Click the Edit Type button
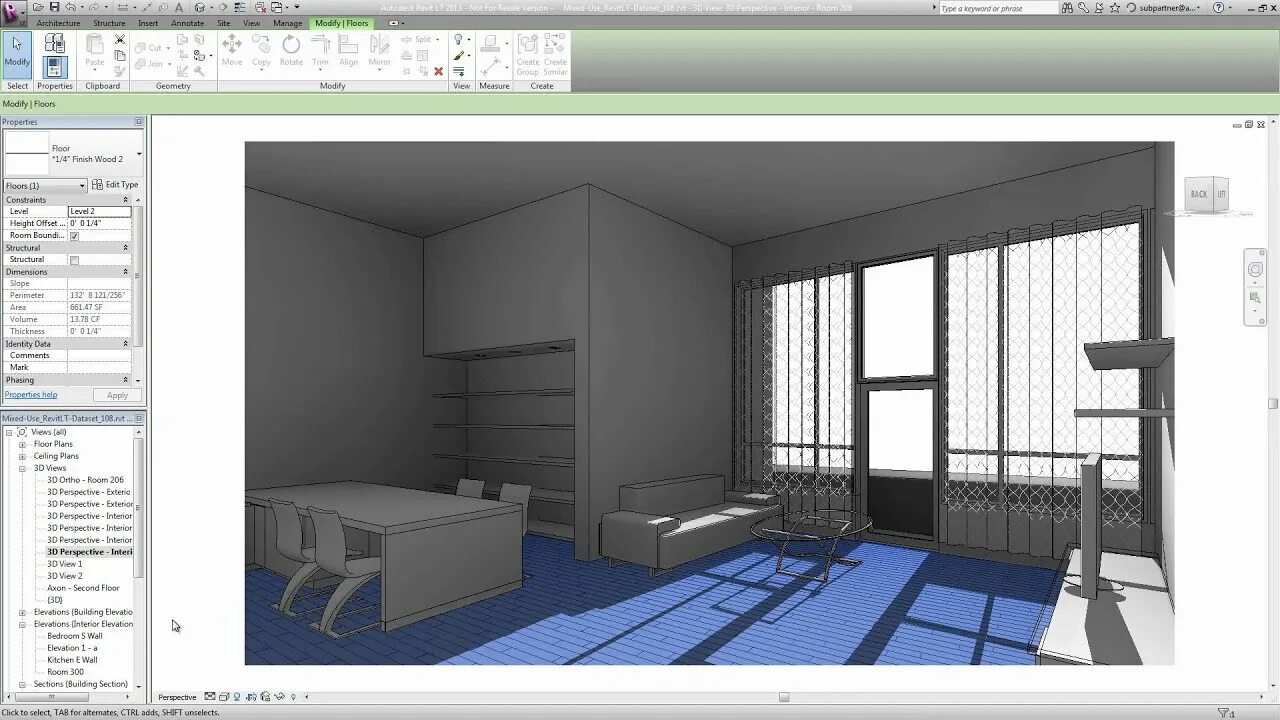 click(x=116, y=185)
